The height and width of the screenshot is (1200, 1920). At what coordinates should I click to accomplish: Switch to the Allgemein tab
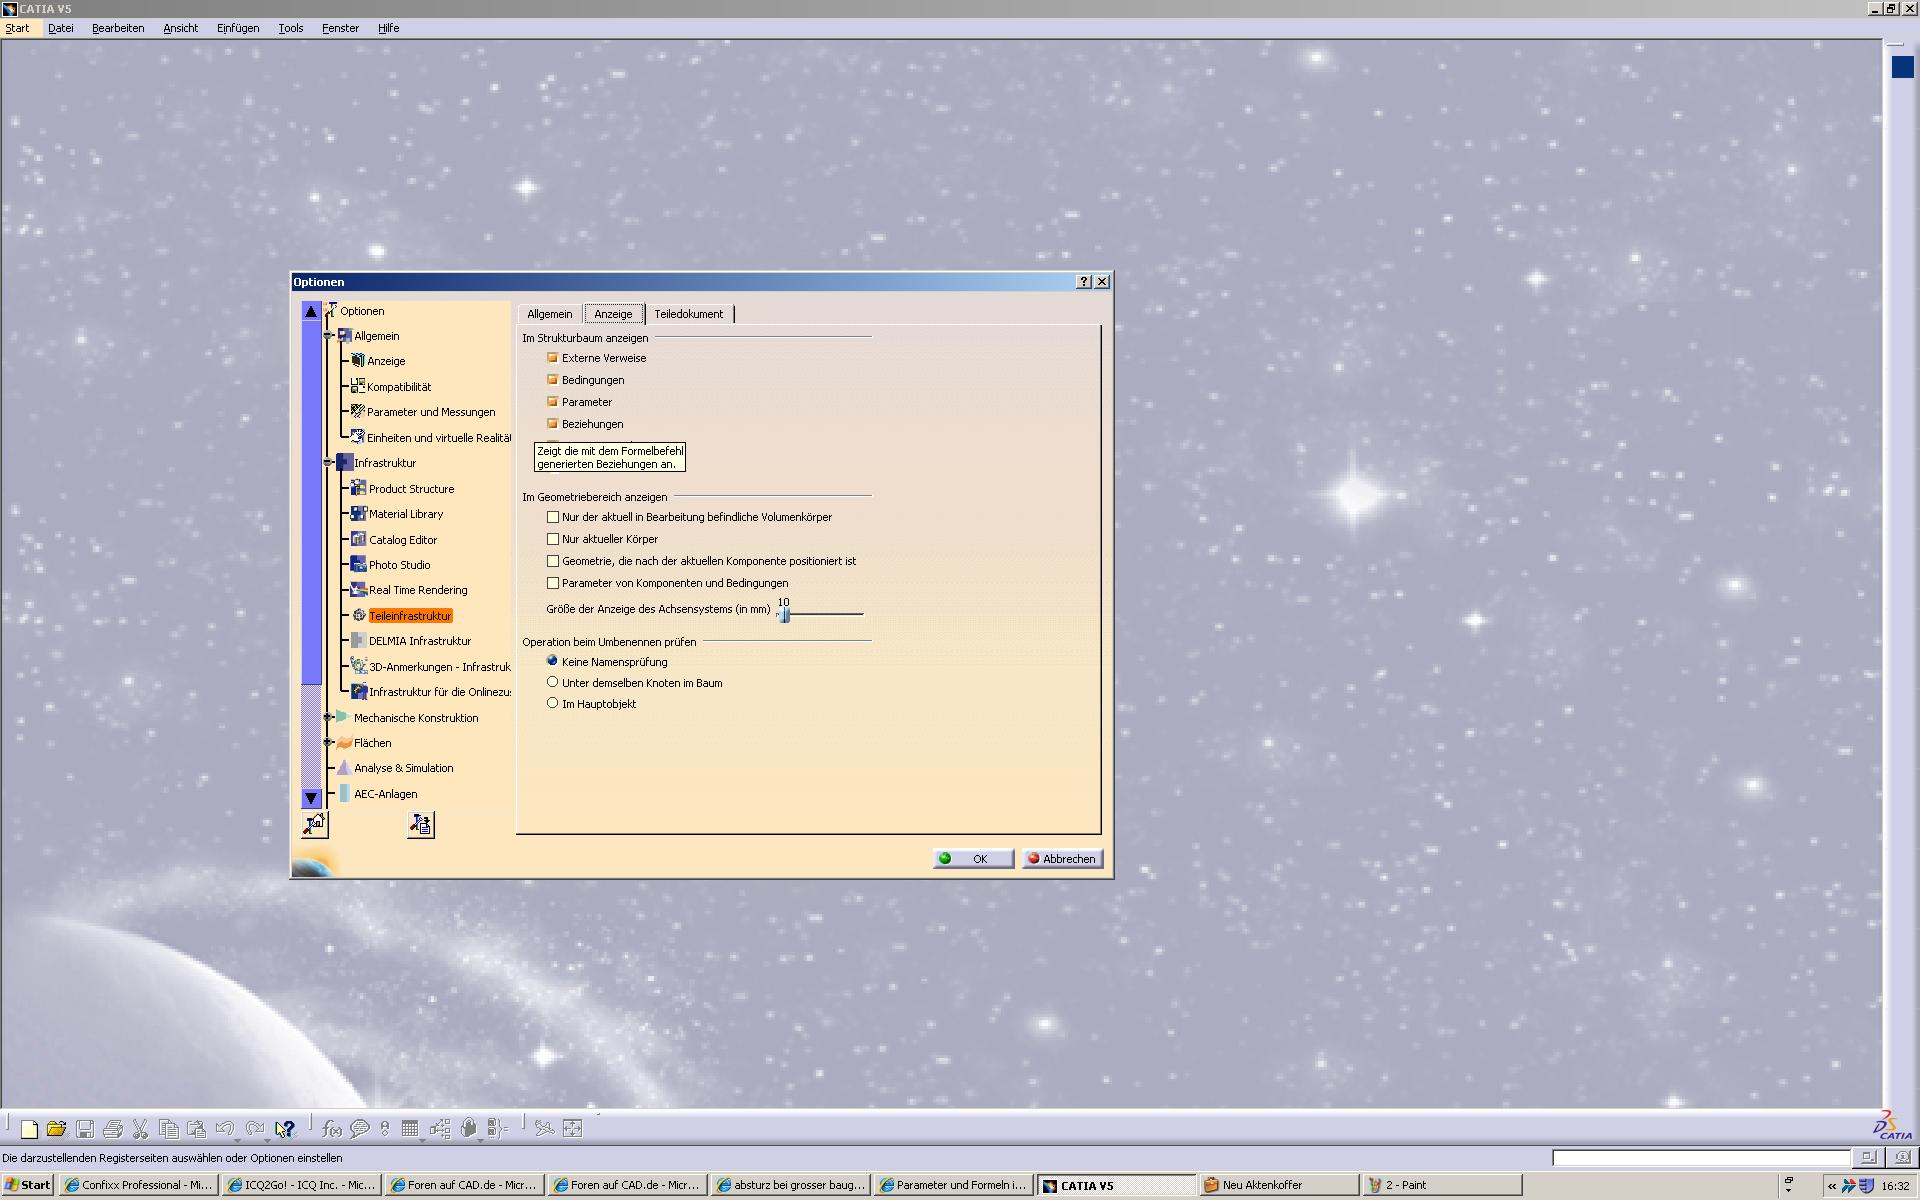550,314
